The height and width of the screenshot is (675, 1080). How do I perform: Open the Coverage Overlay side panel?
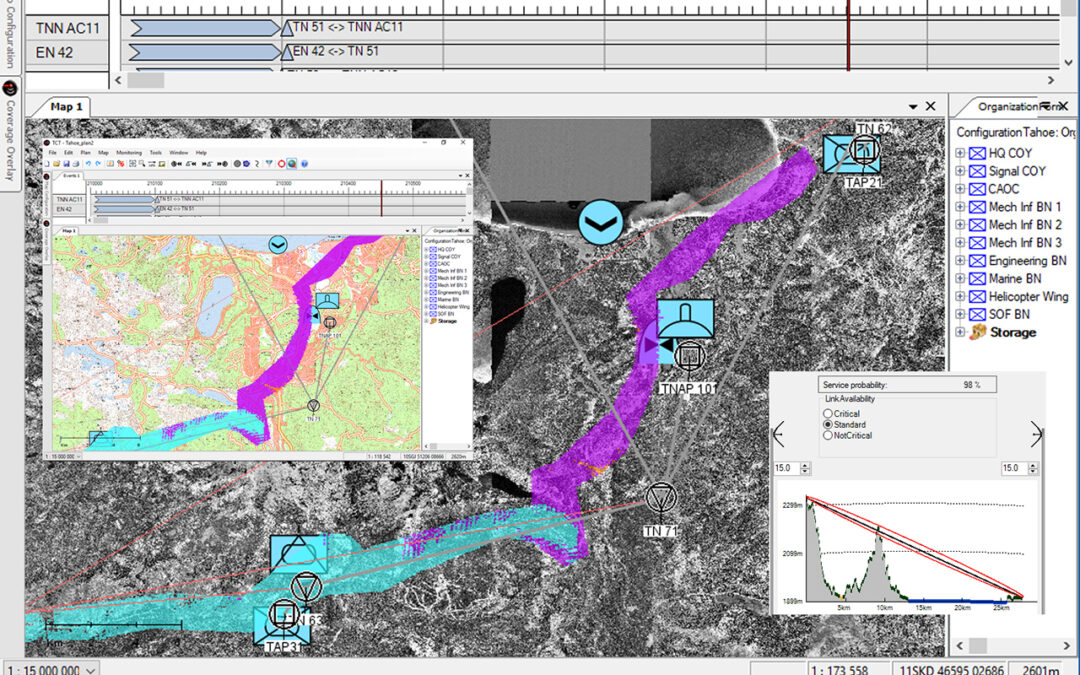pos(10,133)
